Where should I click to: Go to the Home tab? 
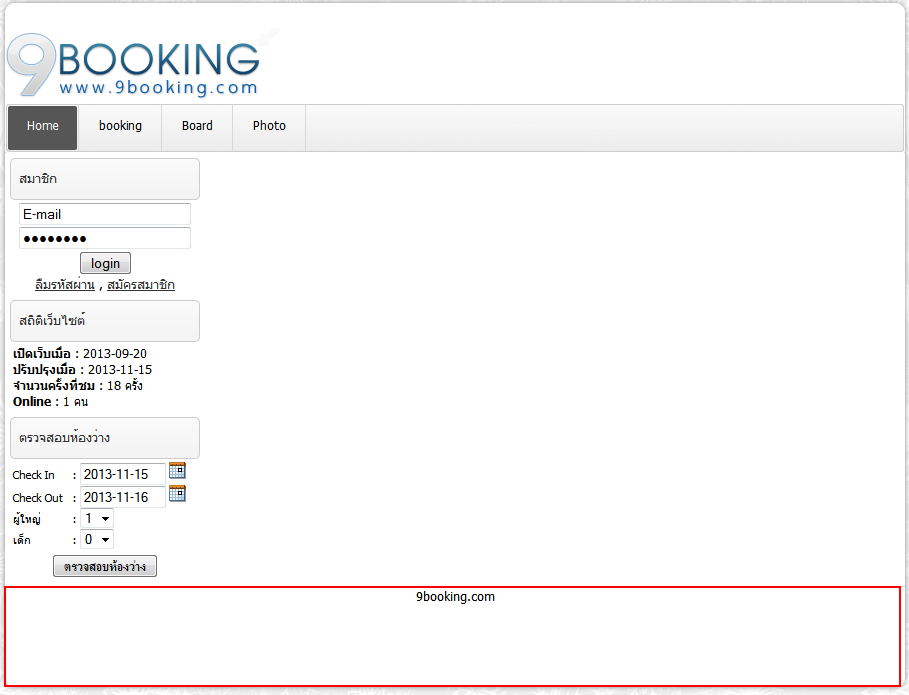(x=42, y=128)
